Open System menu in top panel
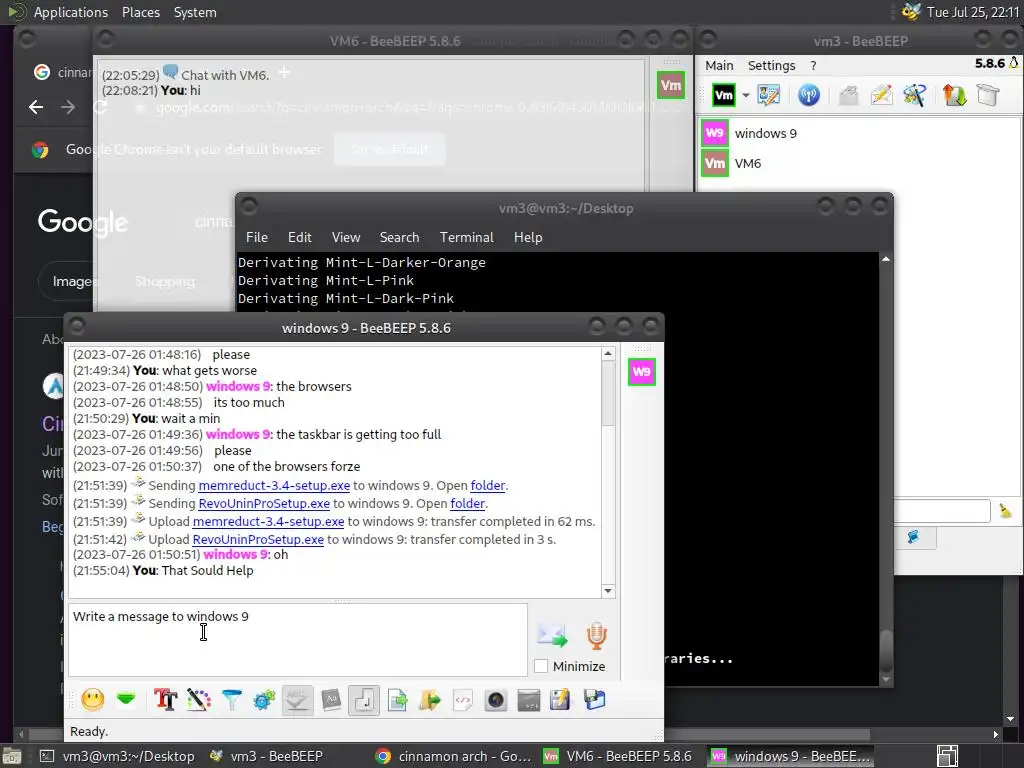The height and width of the screenshot is (768, 1024). (x=195, y=12)
